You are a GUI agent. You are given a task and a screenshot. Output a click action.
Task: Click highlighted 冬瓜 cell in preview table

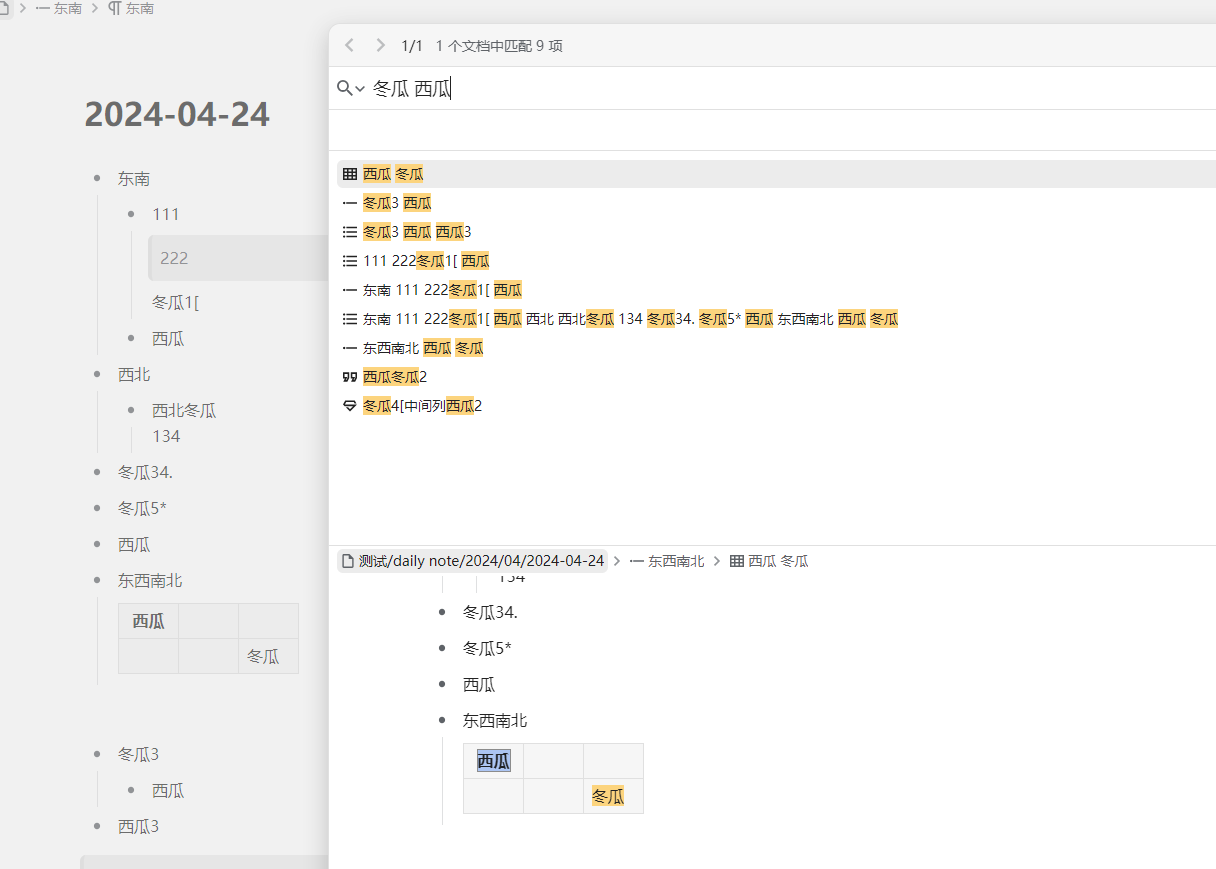[608, 797]
